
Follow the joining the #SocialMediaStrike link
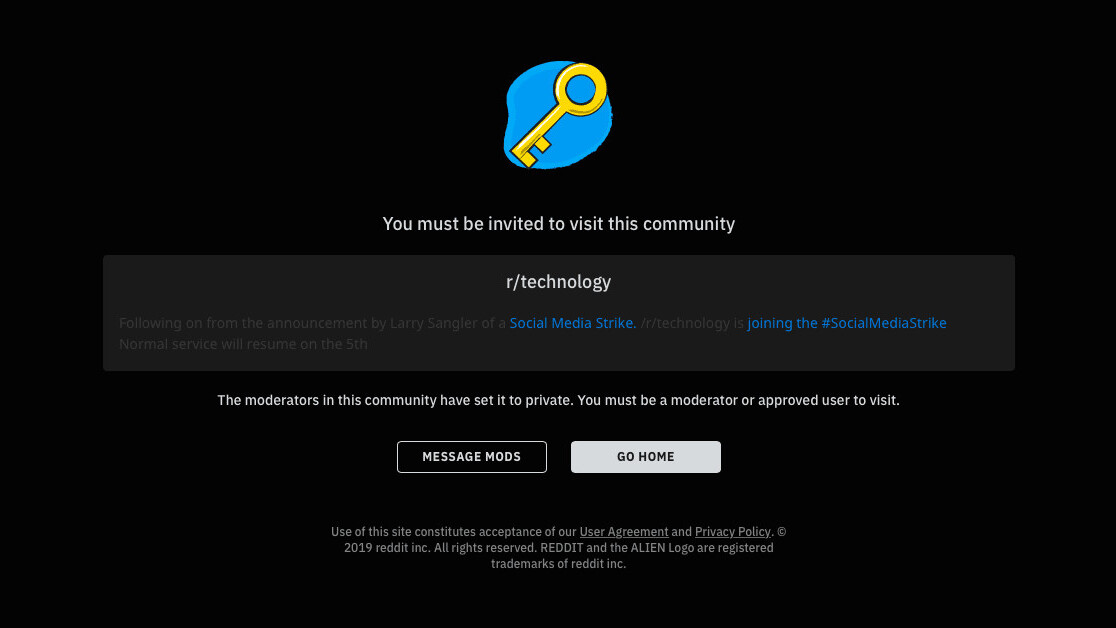(x=847, y=323)
